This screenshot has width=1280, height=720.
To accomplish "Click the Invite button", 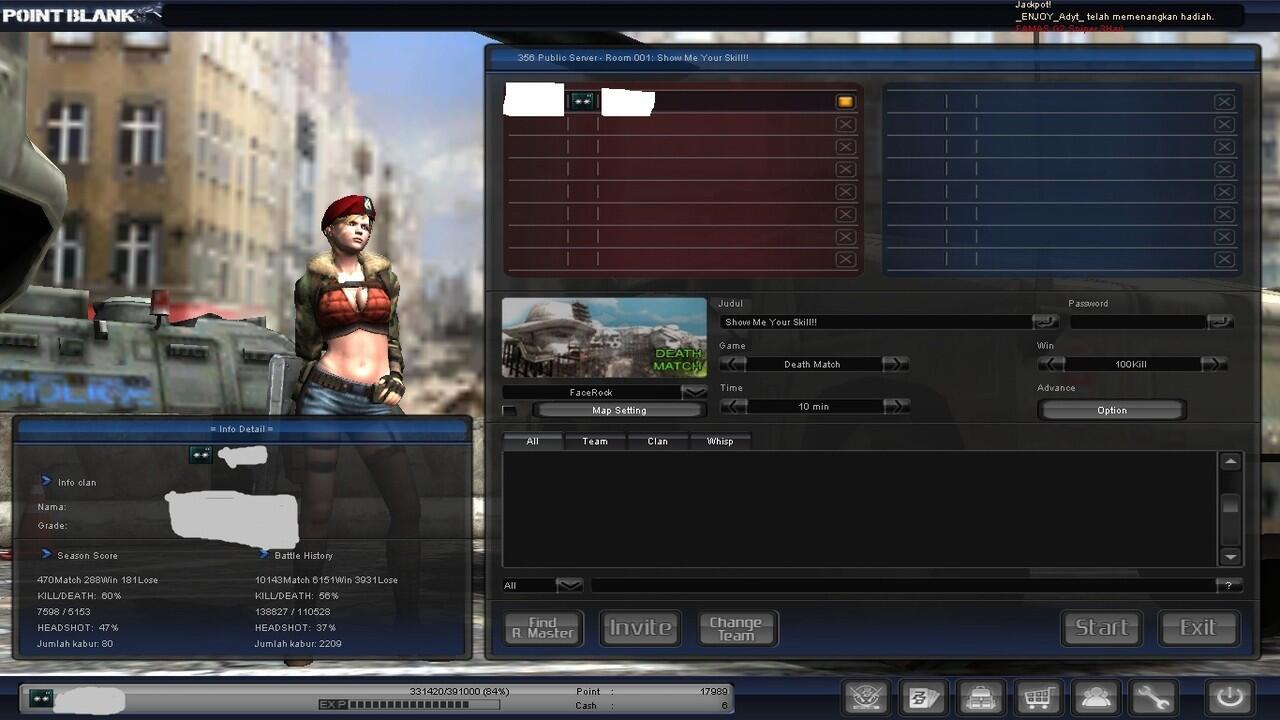I will point(640,628).
